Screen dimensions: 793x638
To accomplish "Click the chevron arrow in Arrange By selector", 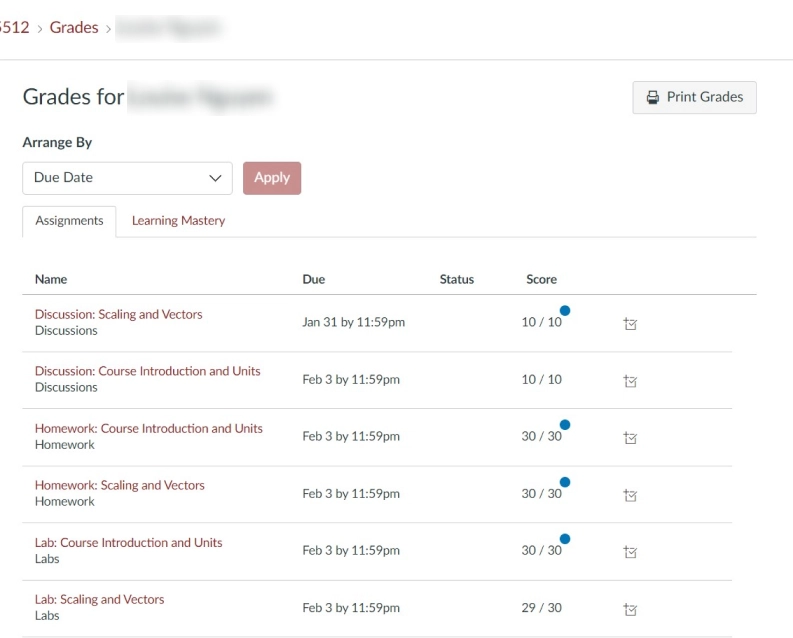I will pyautogui.click(x=214, y=178).
